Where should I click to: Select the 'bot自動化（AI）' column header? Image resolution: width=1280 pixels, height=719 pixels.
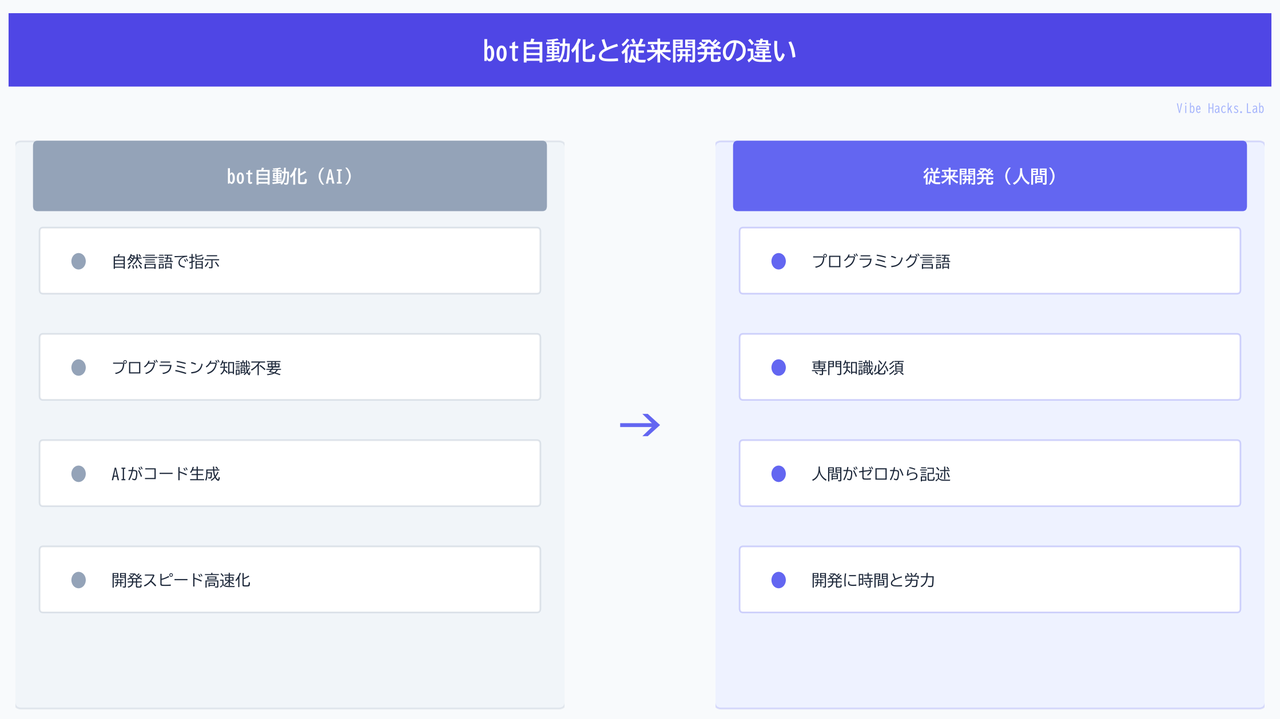[290, 176]
